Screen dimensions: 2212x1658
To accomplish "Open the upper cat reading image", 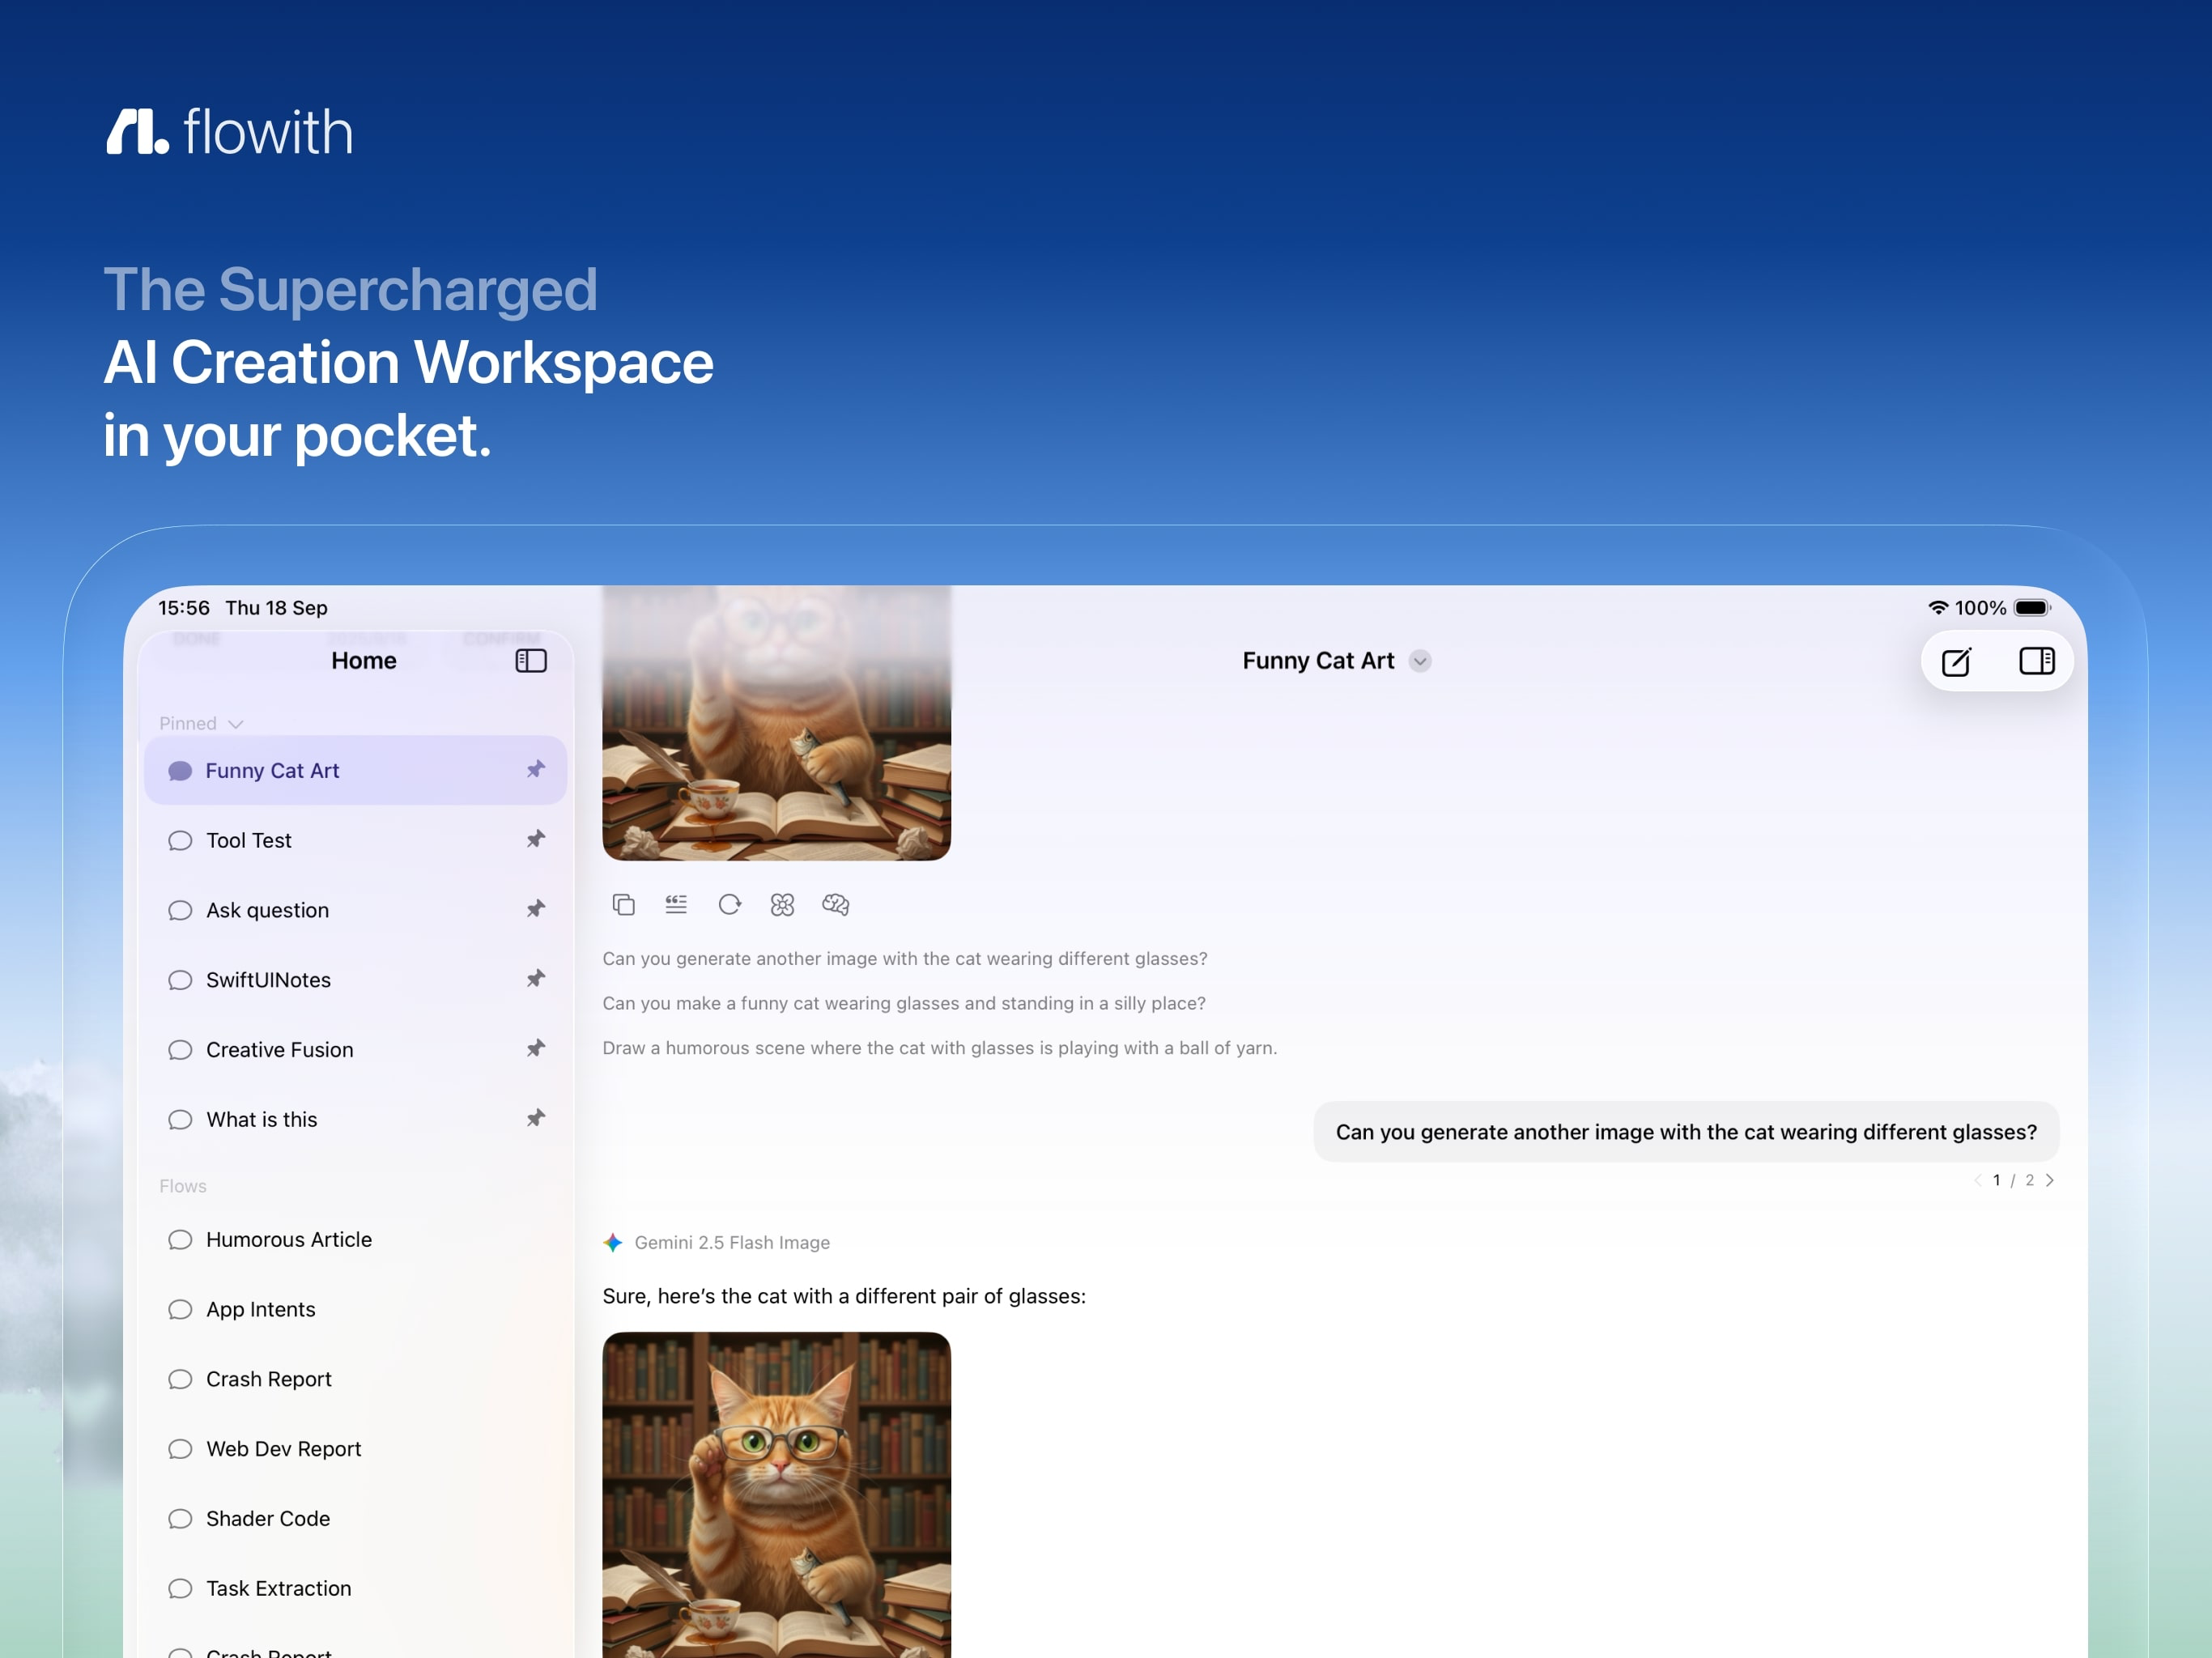I will (776, 723).
